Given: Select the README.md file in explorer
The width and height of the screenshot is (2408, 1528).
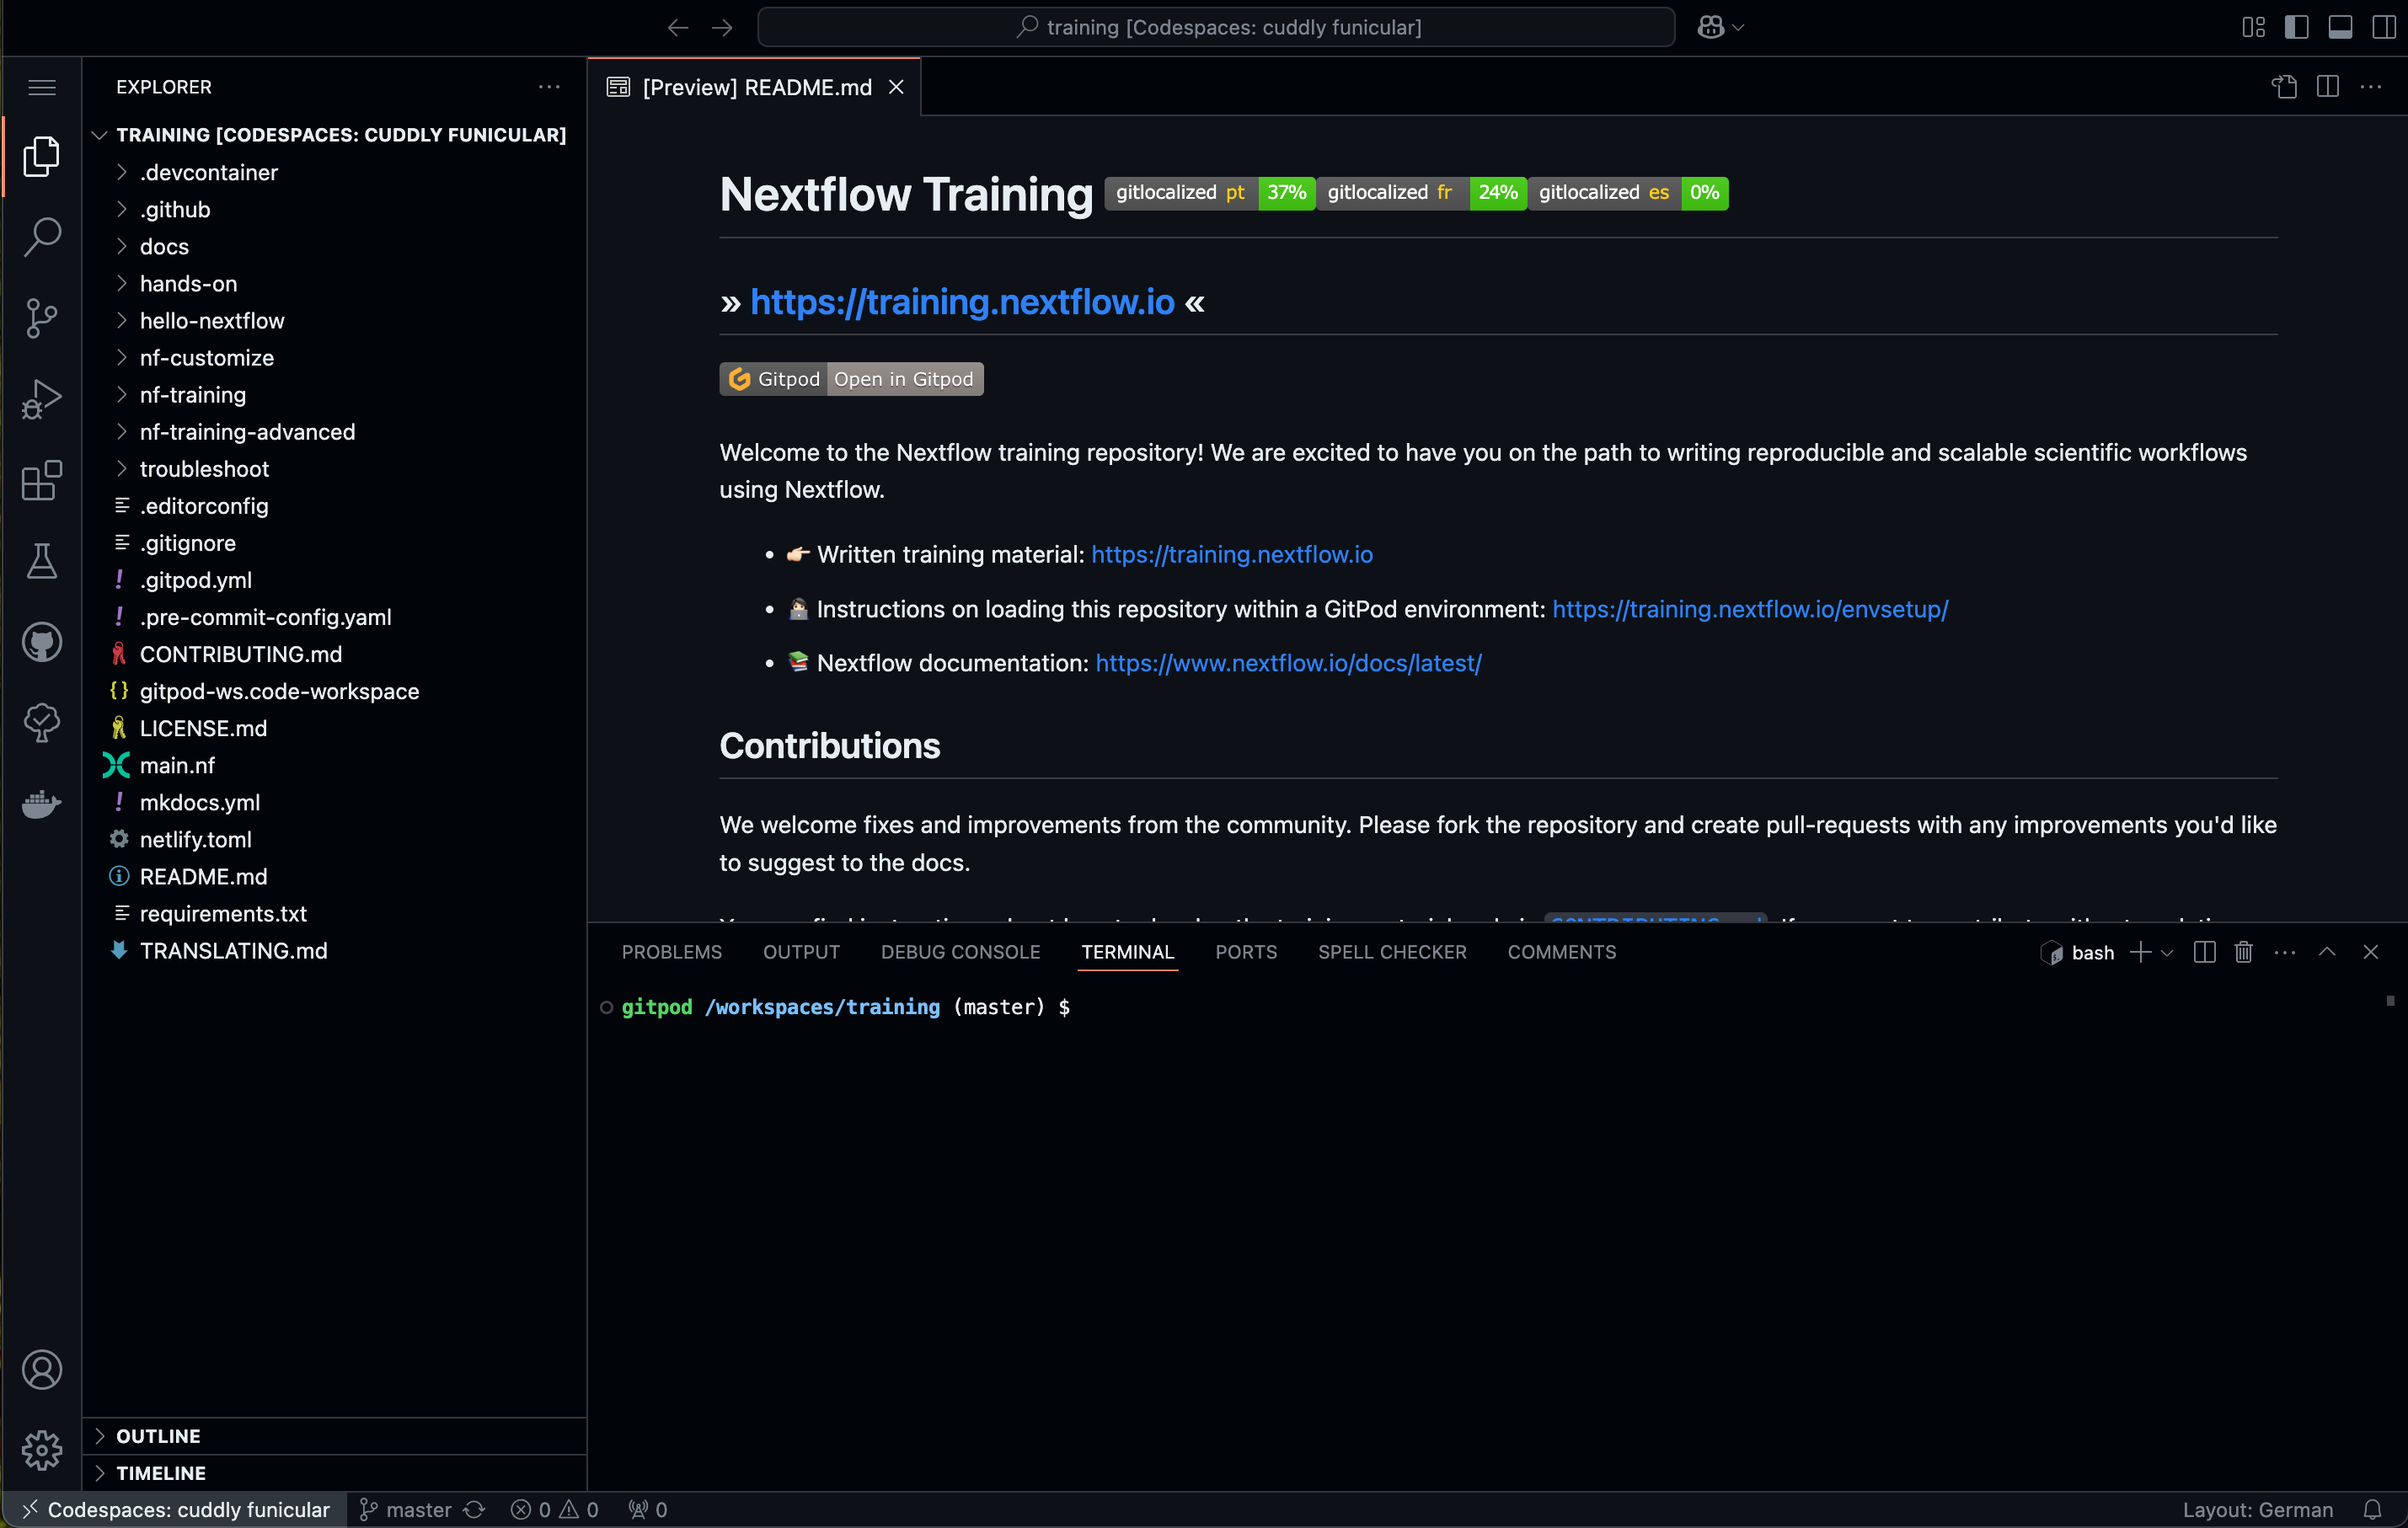Looking at the screenshot, I should pos(204,875).
